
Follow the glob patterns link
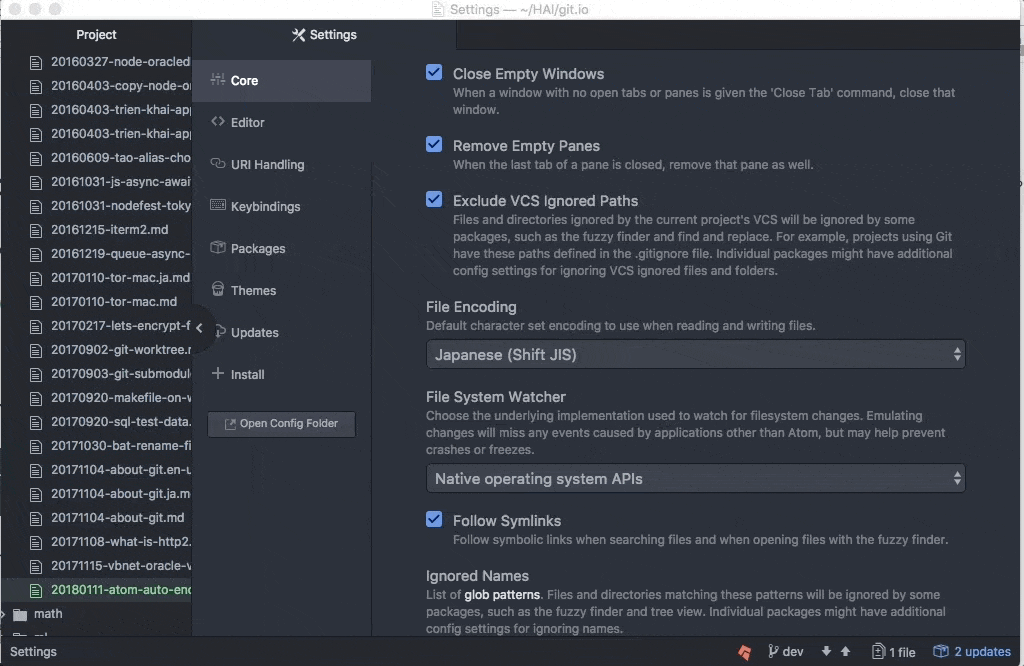click(x=502, y=595)
